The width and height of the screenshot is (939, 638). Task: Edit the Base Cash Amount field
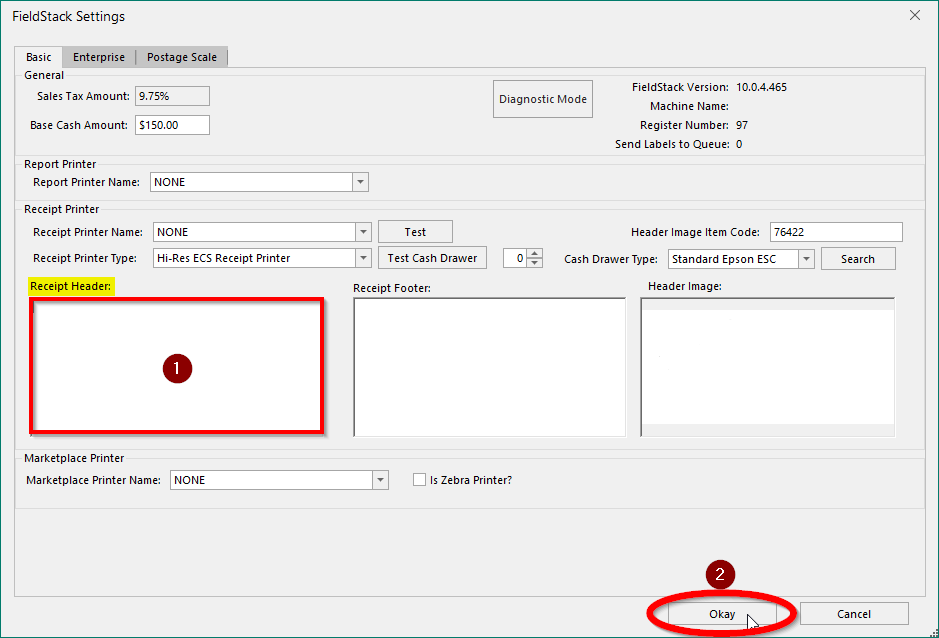[172, 125]
